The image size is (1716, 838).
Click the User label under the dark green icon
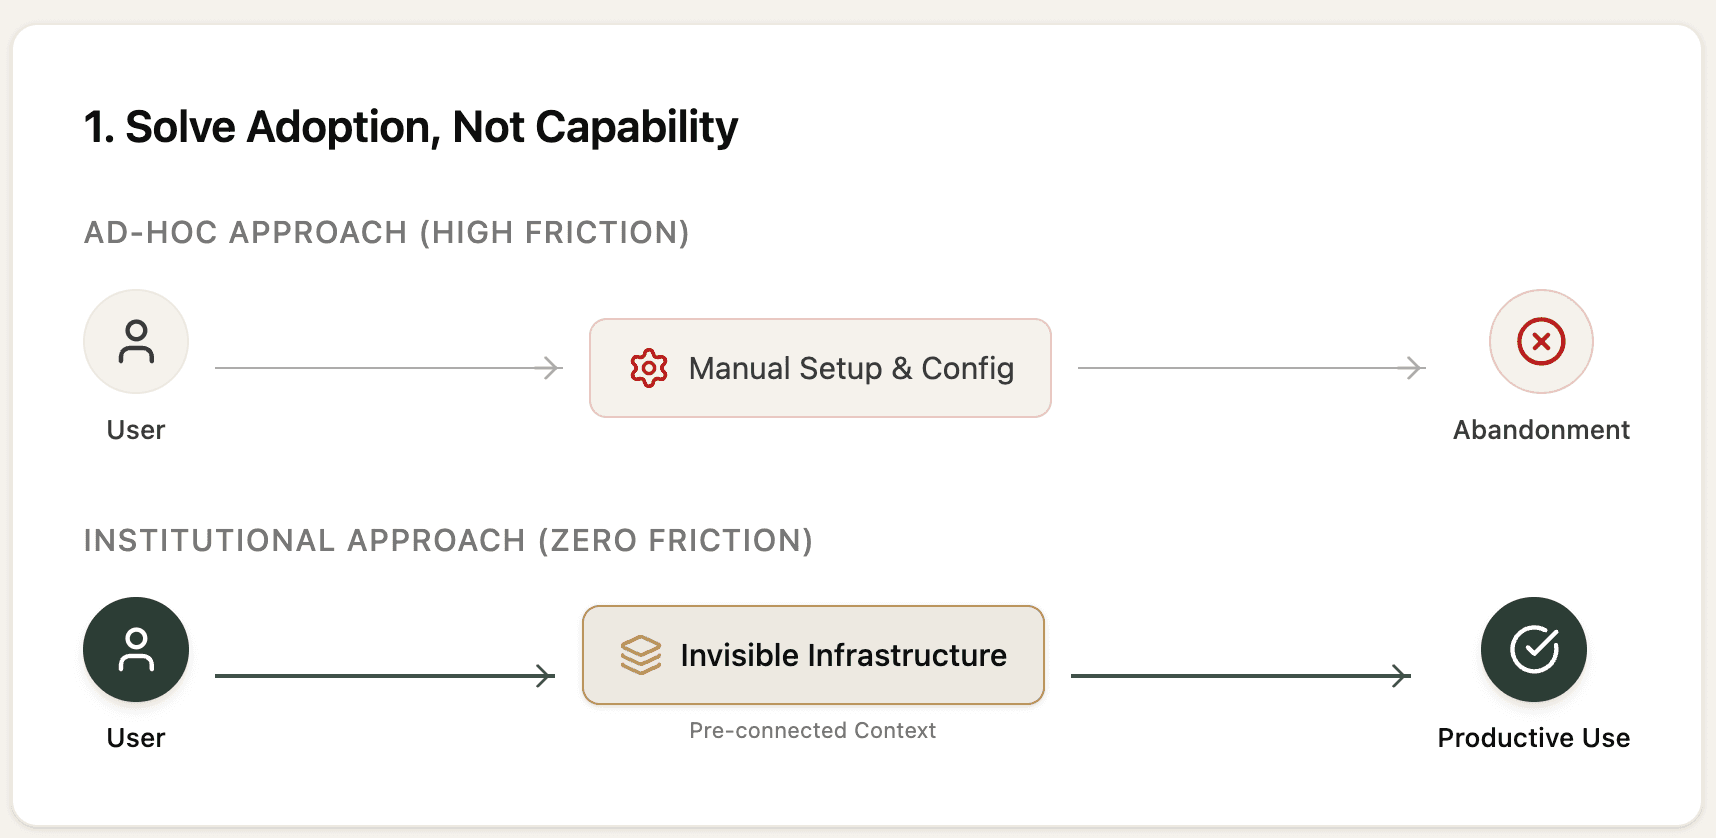[x=136, y=738]
